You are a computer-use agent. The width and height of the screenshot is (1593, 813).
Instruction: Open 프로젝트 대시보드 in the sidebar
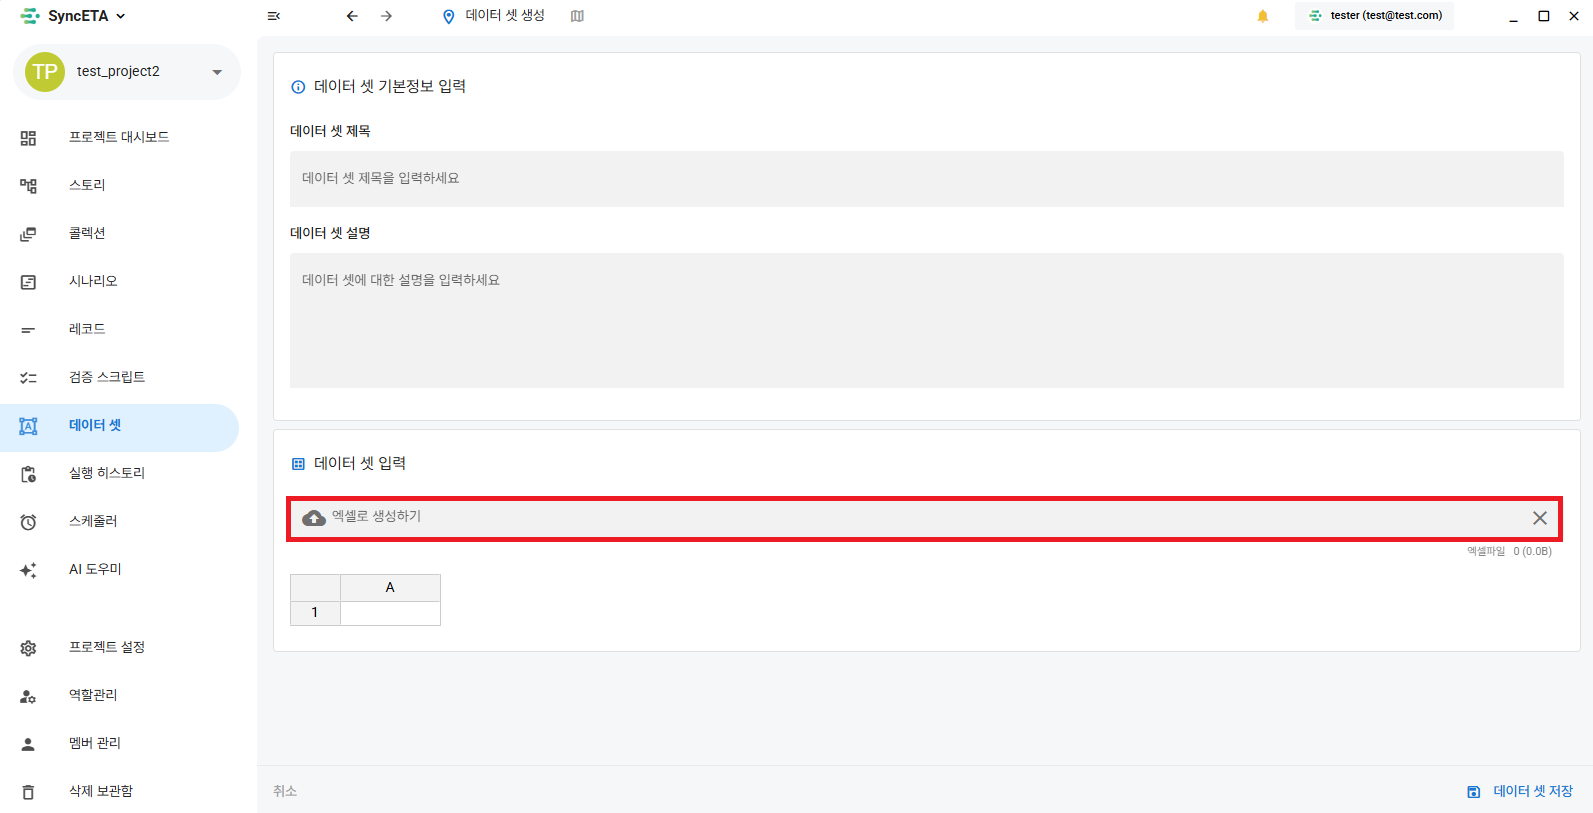click(x=119, y=137)
